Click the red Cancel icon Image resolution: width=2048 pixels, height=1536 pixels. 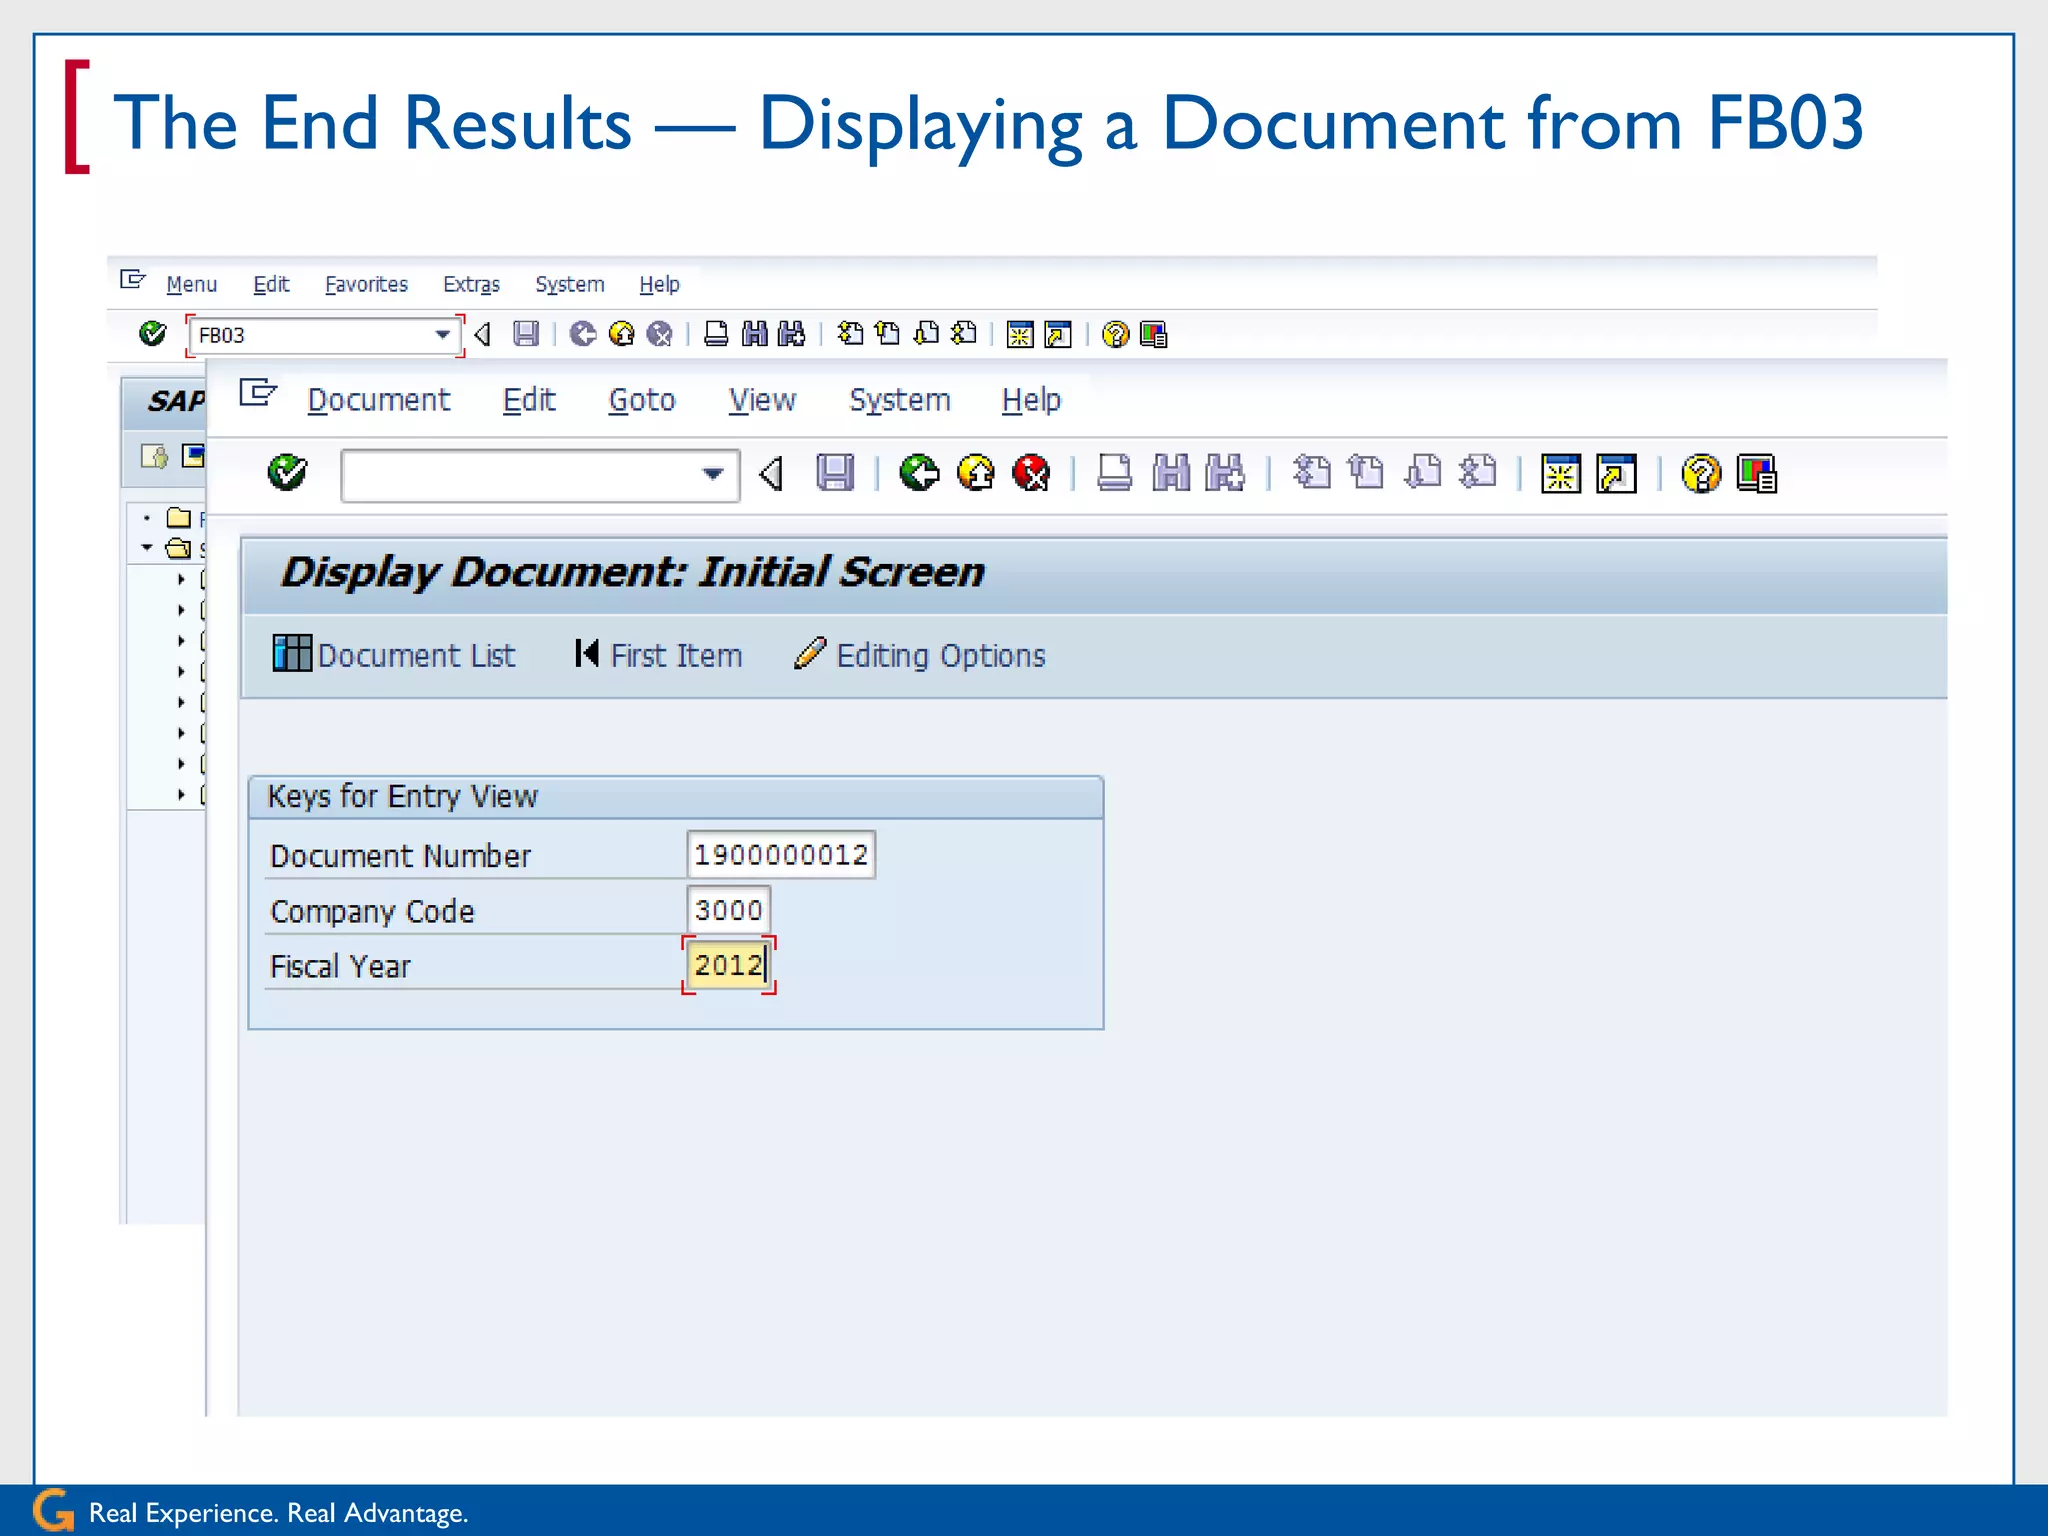(1031, 472)
